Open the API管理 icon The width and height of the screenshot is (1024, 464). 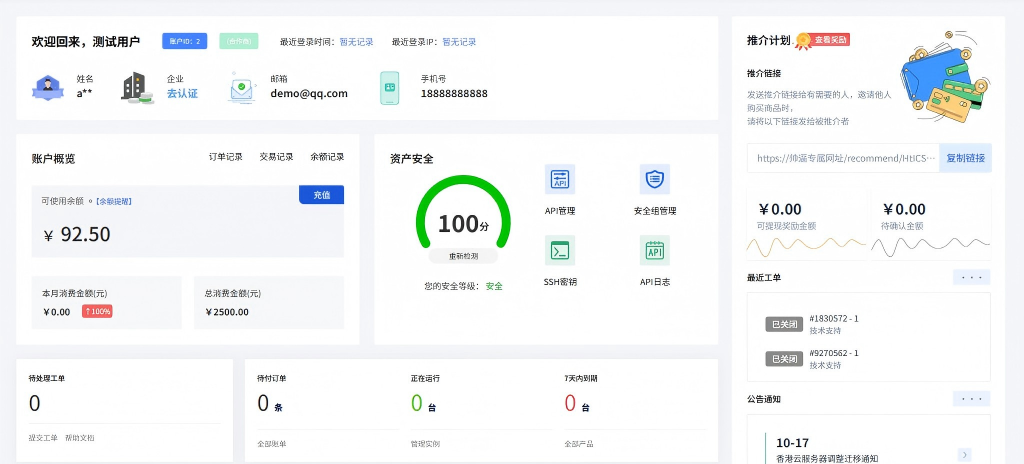pos(560,180)
